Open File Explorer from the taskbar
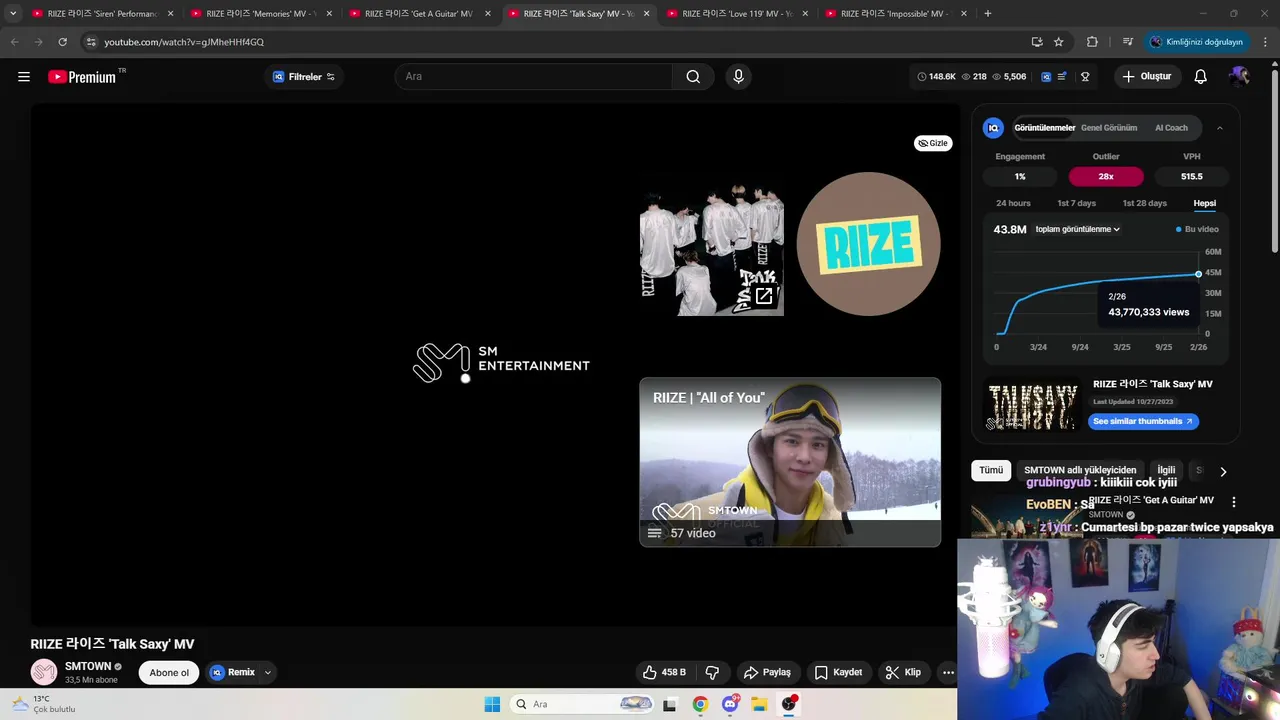1280x720 pixels. coord(759,704)
